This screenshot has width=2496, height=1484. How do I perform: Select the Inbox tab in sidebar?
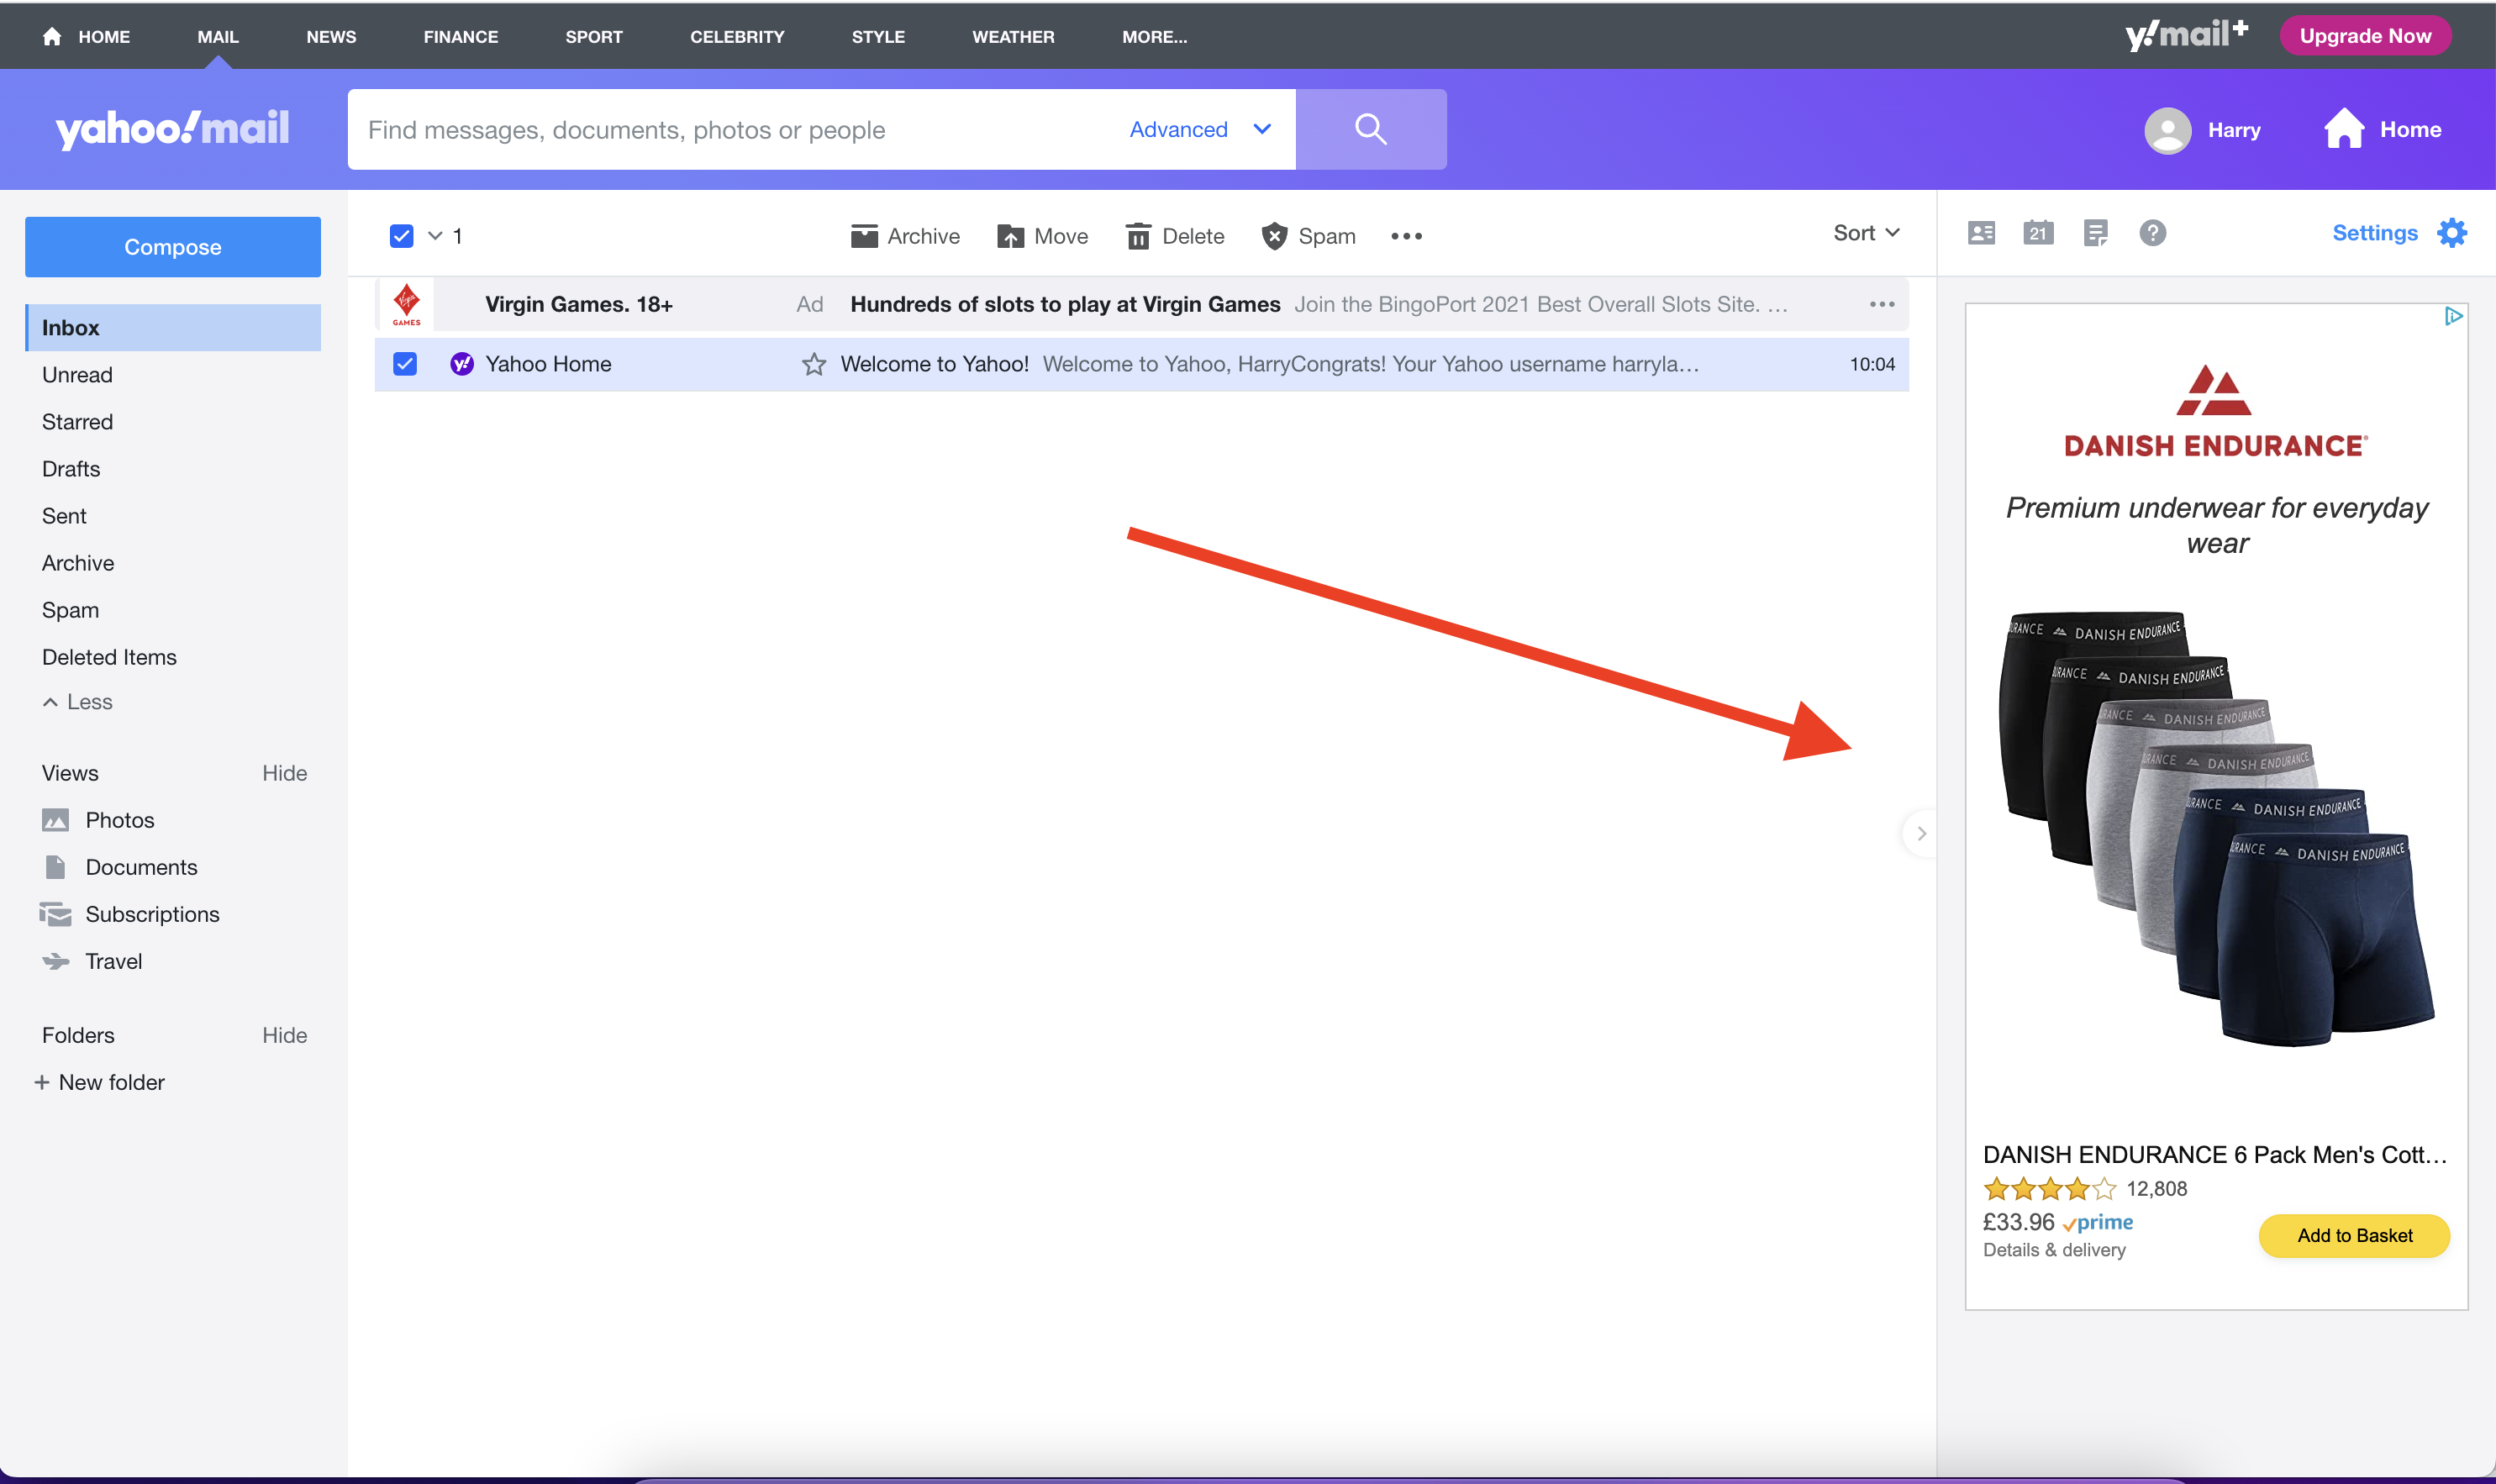coord(171,327)
